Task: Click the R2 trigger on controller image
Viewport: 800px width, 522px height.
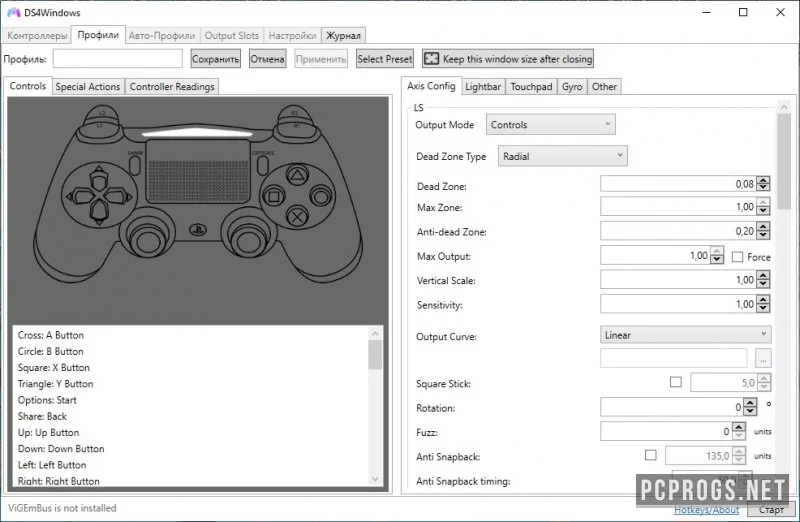Action: pos(295,113)
